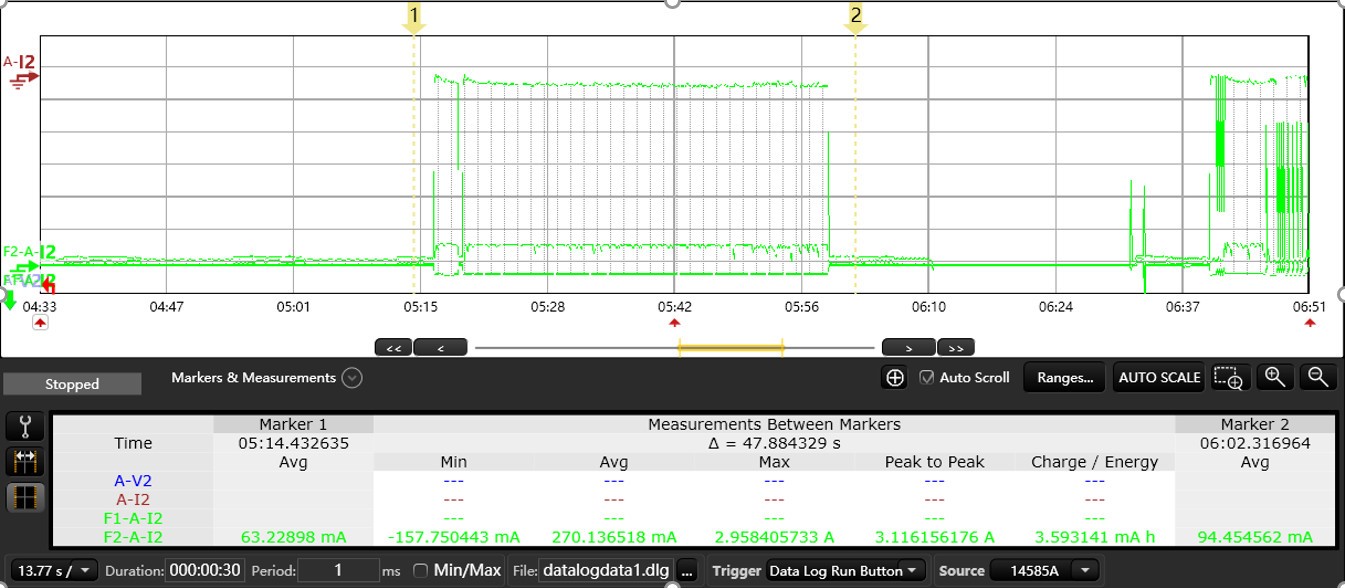This screenshot has height=588, width=1345.
Task: Select marker 1 flag on the graph
Action: pyautogui.click(x=414, y=17)
